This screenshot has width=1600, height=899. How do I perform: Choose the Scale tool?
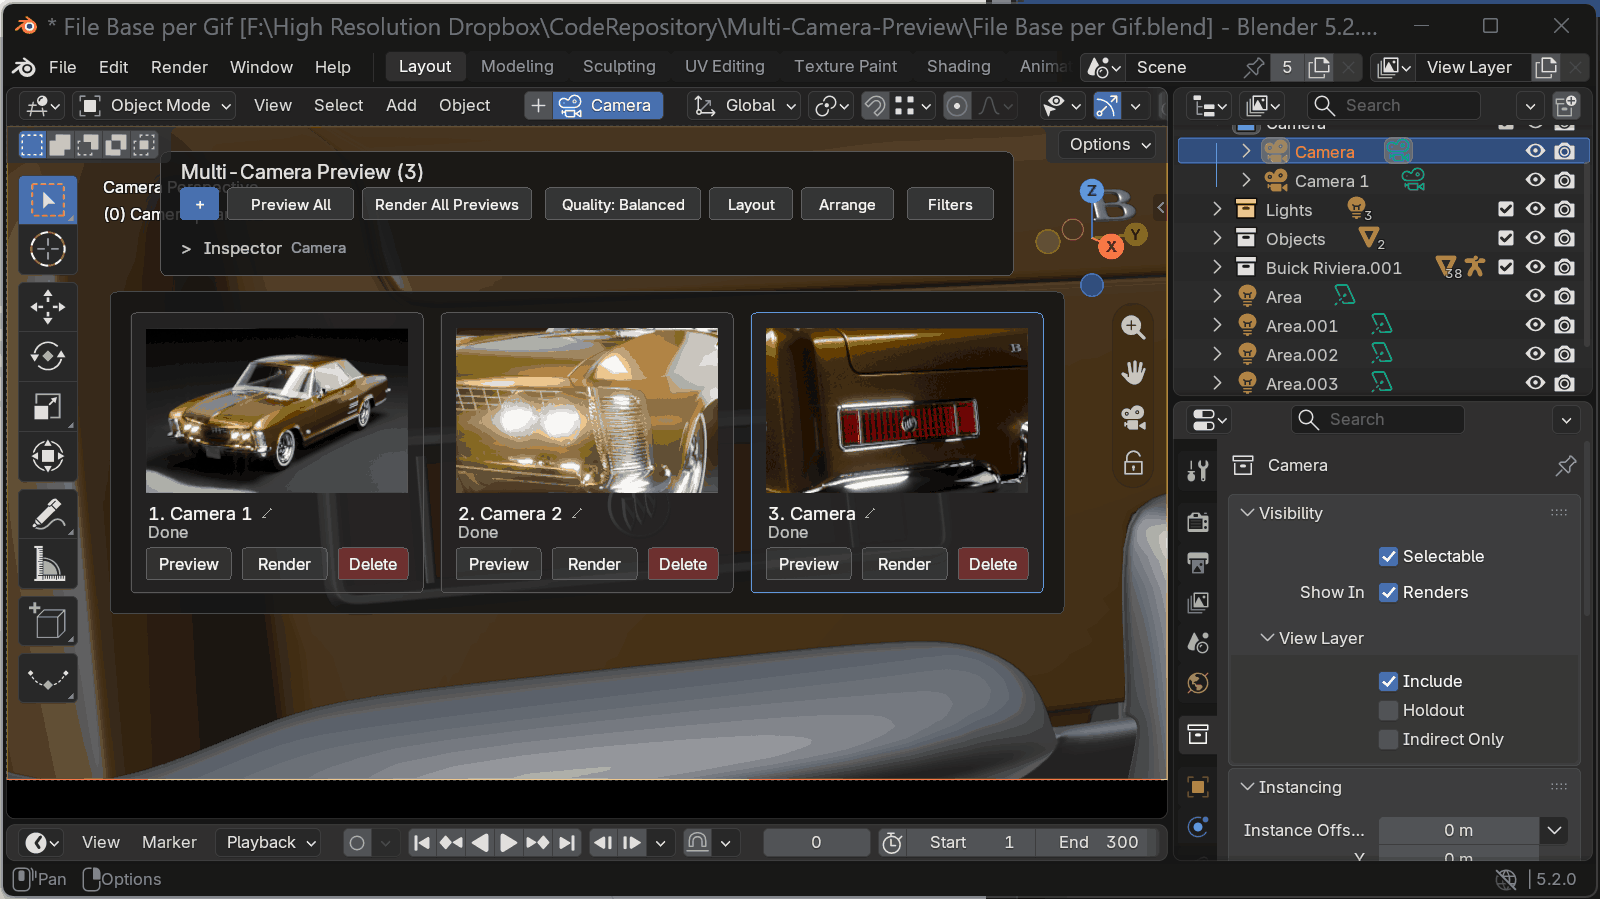pyautogui.click(x=47, y=406)
